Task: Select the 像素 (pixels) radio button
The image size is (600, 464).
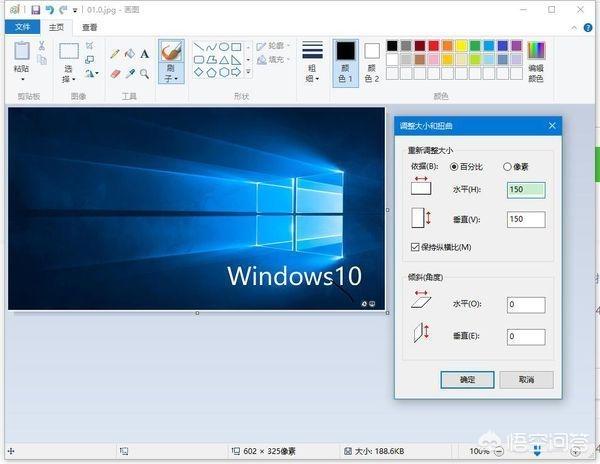Action: coord(507,166)
